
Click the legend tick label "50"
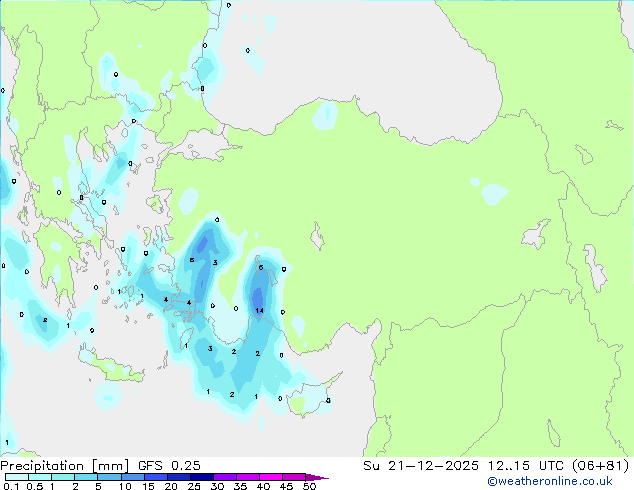310,486
